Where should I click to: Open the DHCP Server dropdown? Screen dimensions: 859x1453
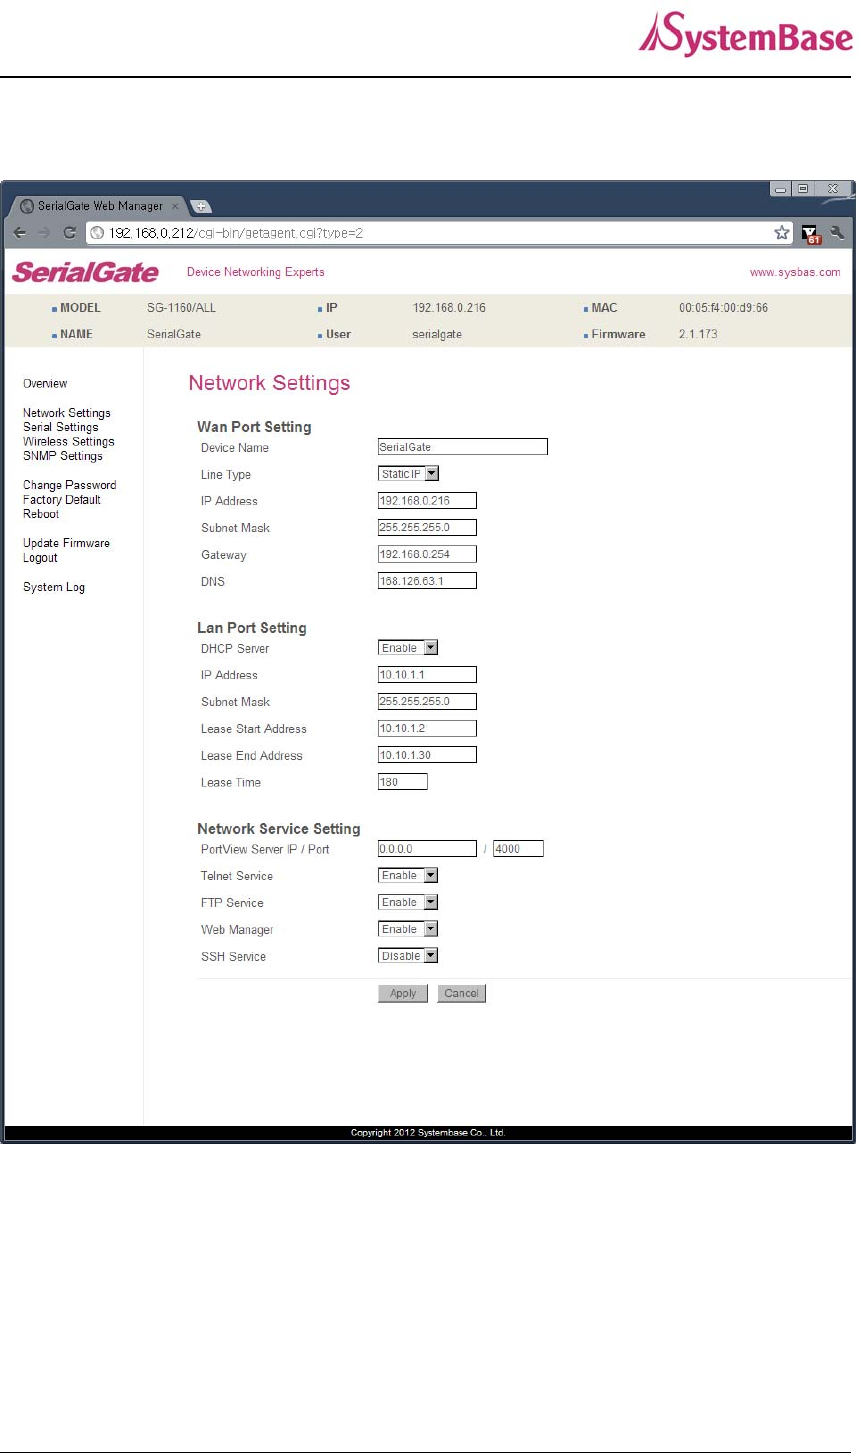click(408, 648)
